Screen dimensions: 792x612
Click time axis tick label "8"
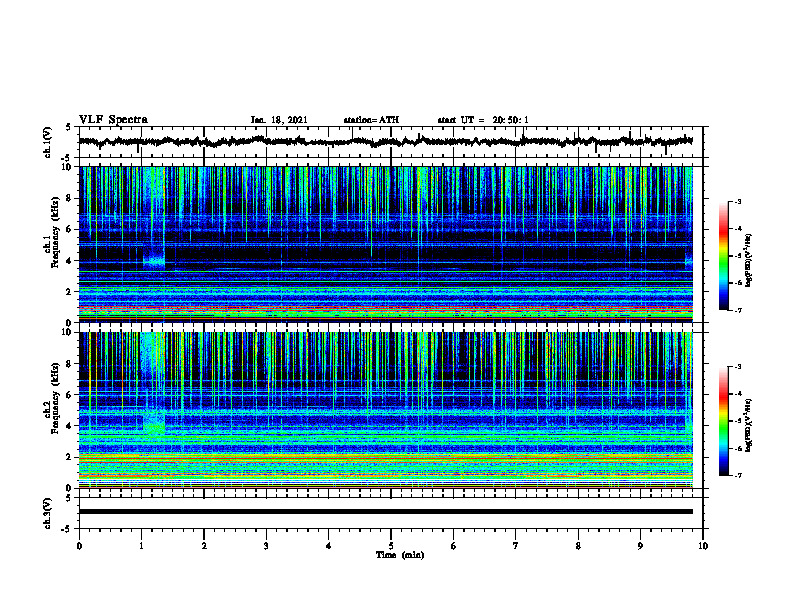point(578,546)
